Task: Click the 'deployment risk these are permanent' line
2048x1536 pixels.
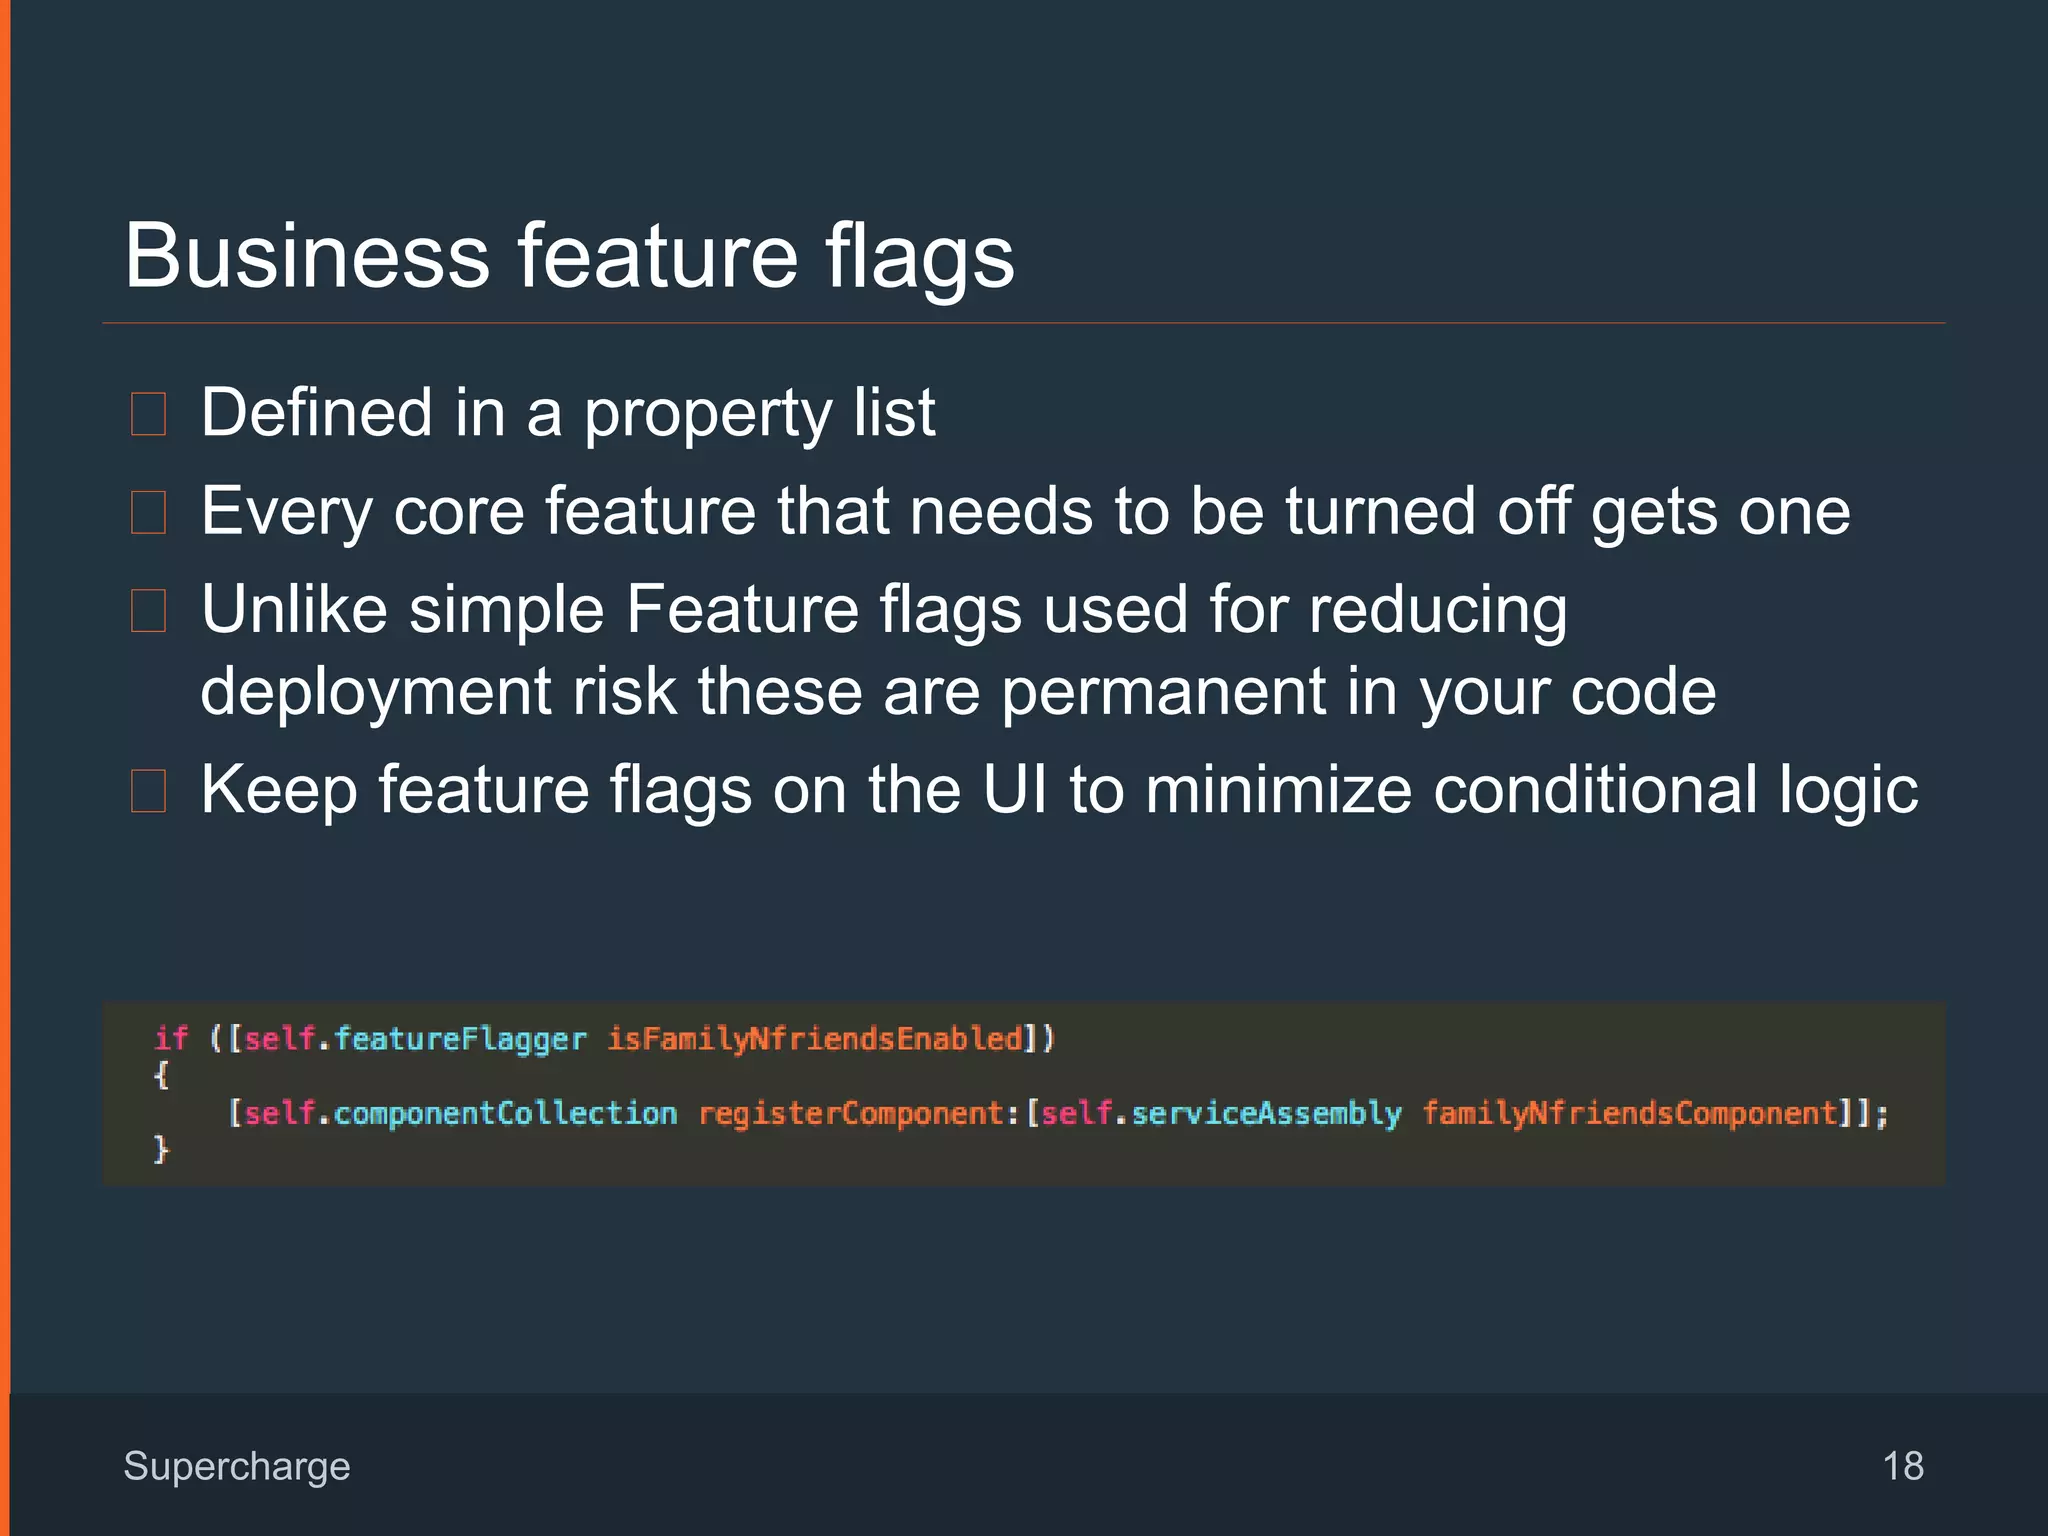Action: [x=958, y=692]
